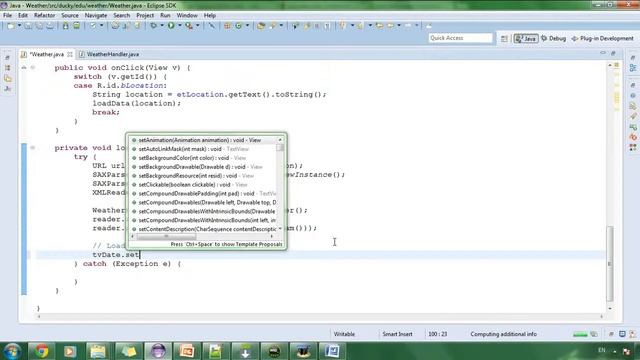This screenshot has height=360, width=640.
Task: Open Eclipse from the taskbar
Action: 158,351
